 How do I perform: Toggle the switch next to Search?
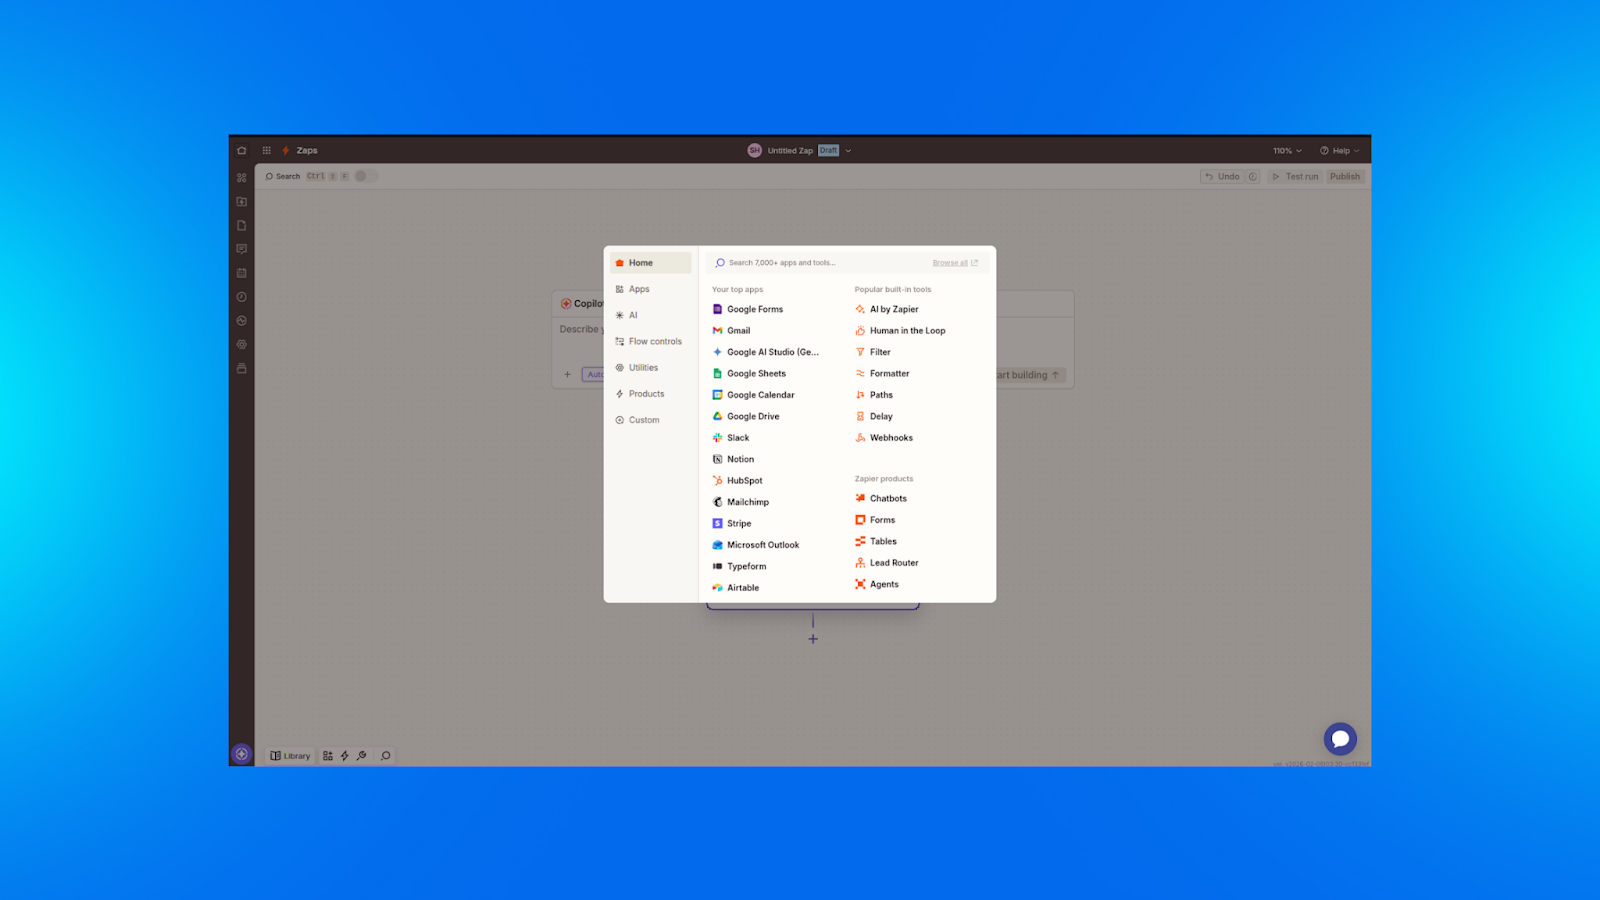(363, 176)
